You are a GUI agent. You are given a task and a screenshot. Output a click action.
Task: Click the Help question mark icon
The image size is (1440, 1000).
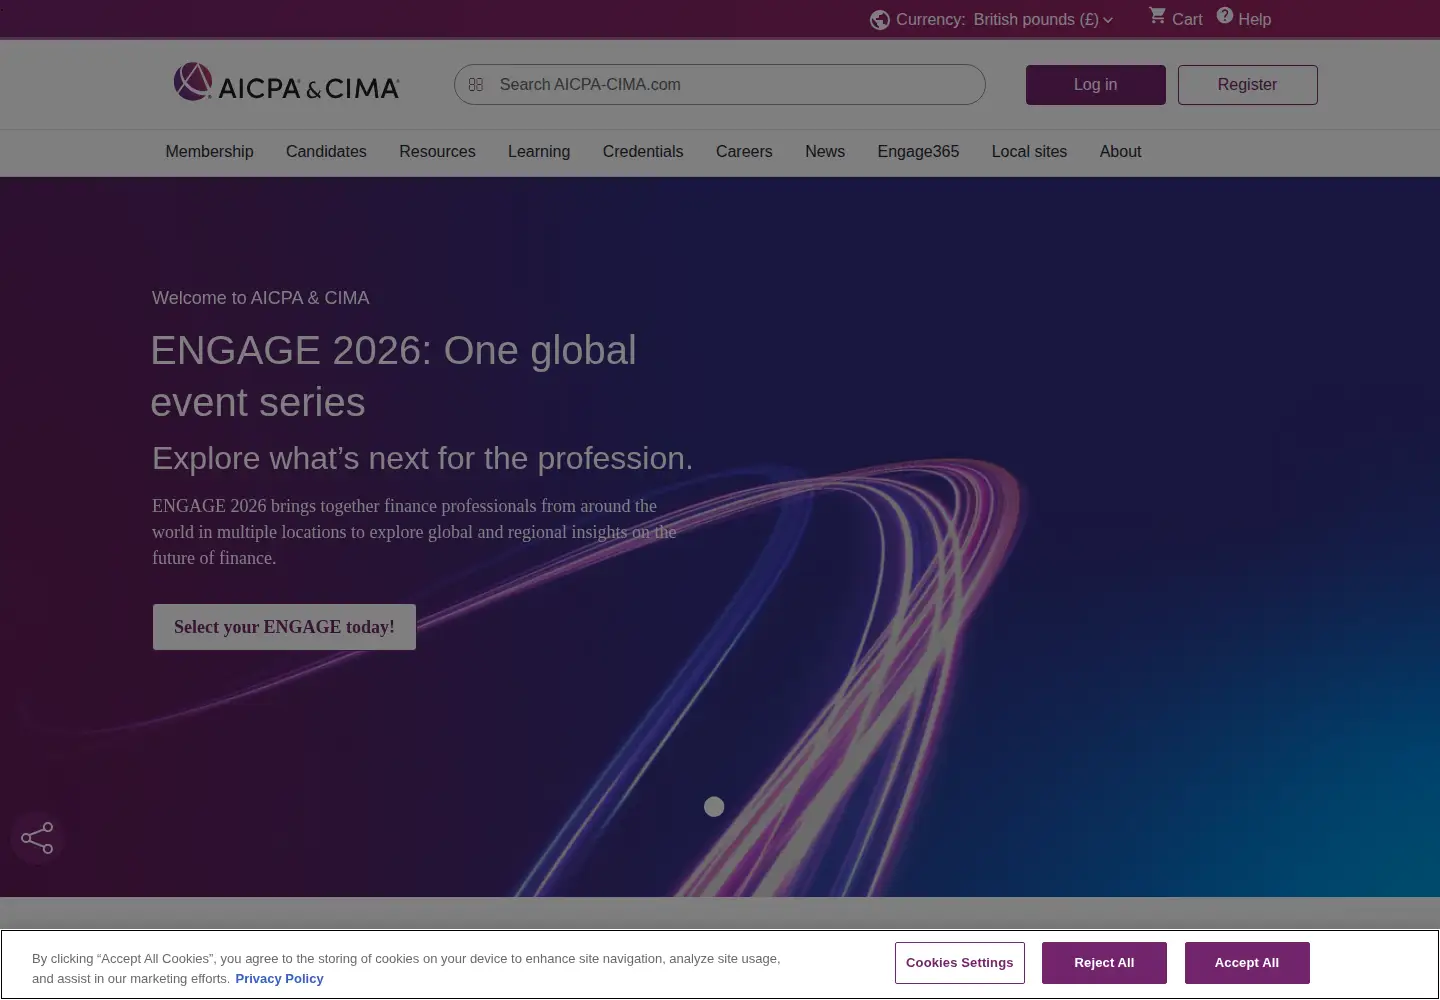coord(1225,16)
